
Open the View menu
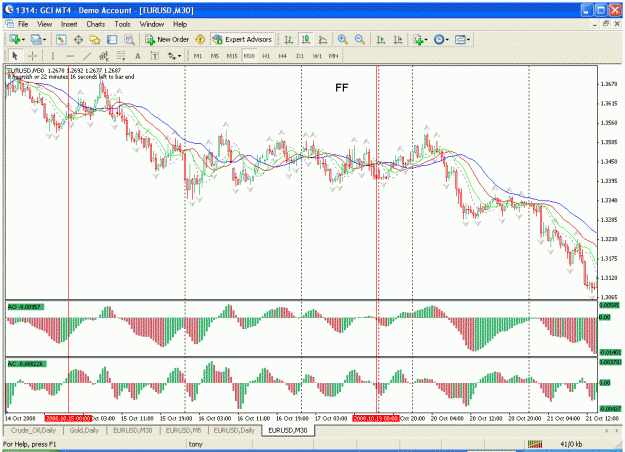(45, 24)
